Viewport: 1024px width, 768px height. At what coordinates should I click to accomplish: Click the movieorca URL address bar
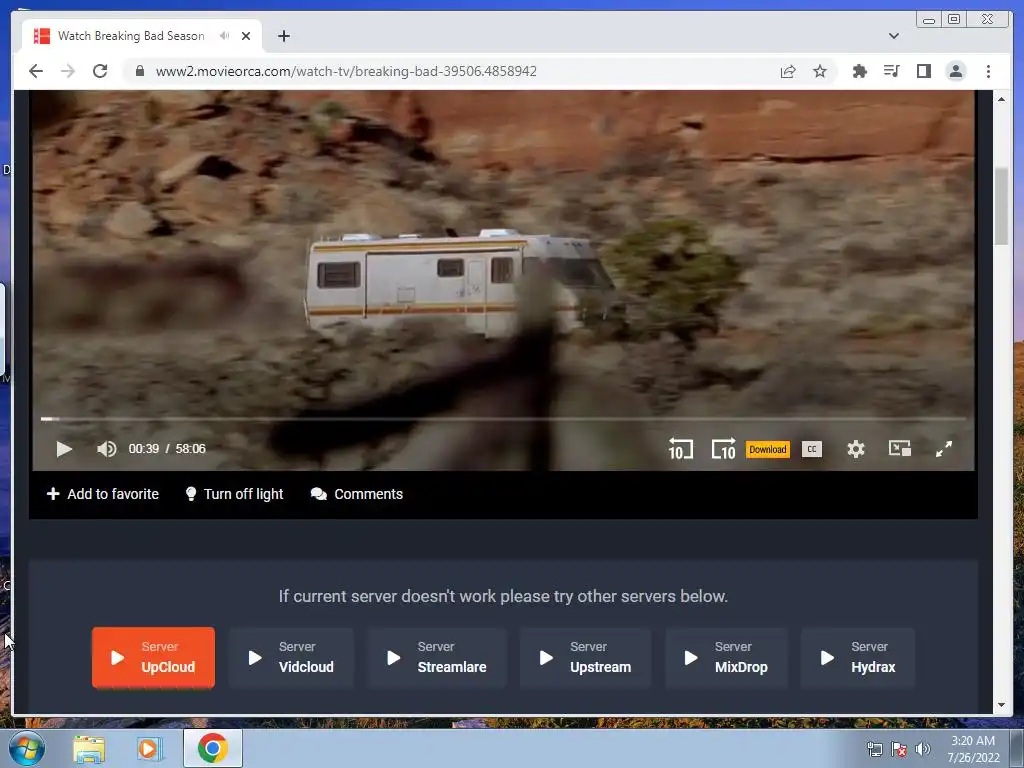point(346,71)
